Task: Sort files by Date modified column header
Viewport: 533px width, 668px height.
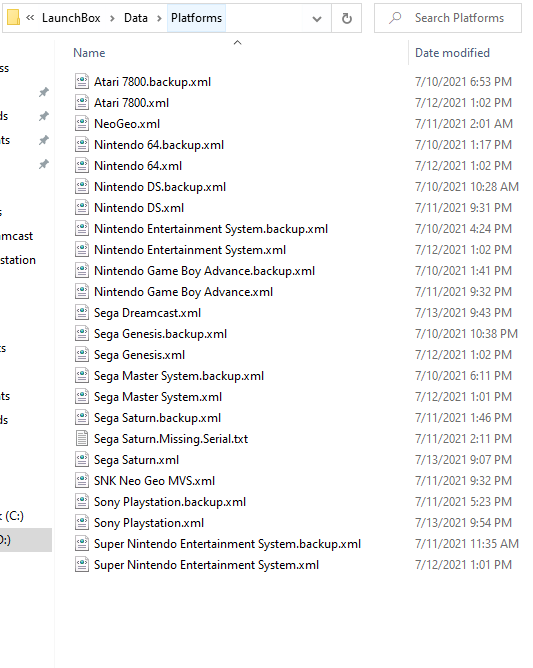Action: 452,53
